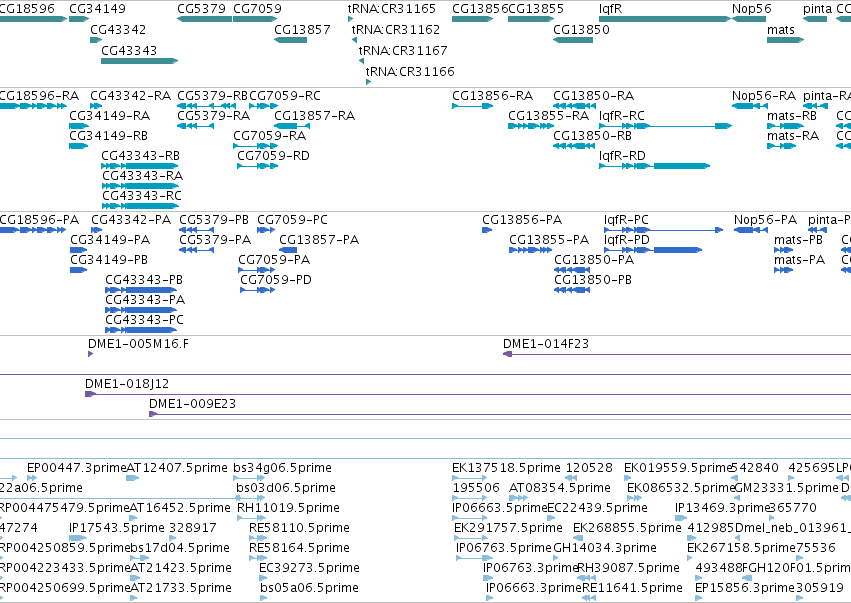Select transcript CG13856-RA

point(473,106)
